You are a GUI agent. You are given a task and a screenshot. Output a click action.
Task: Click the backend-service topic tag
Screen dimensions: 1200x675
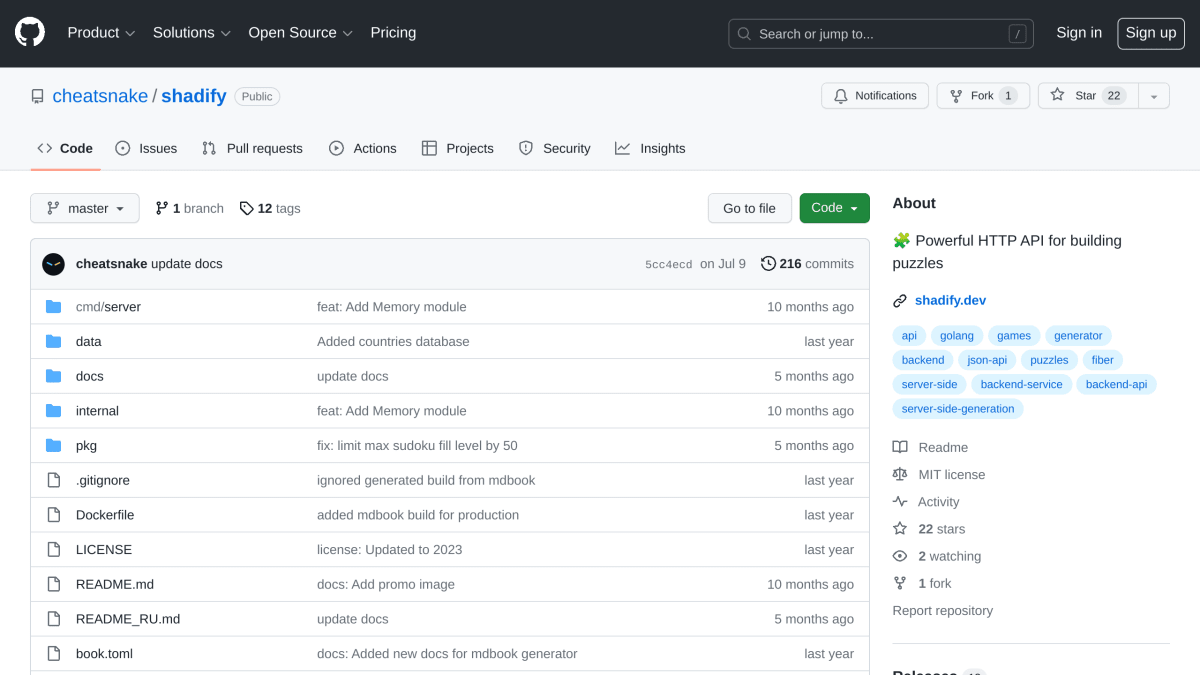(1022, 385)
